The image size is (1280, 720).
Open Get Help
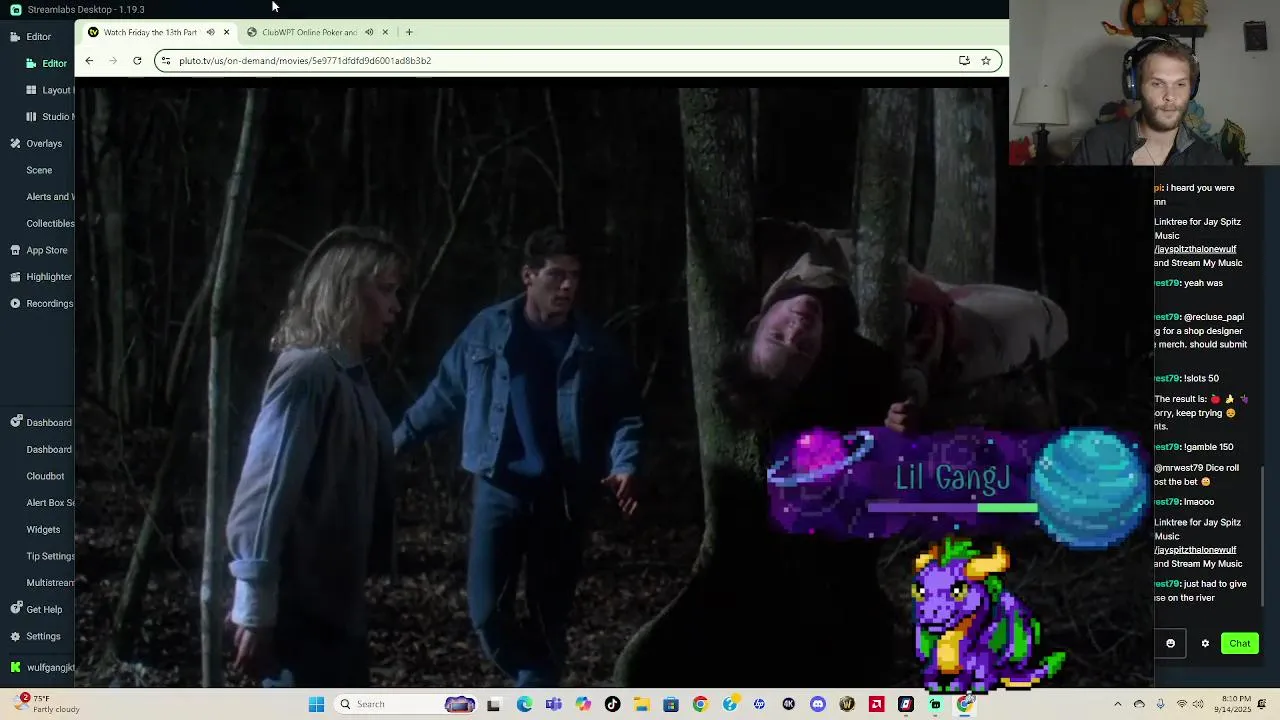[x=36, y=609]
